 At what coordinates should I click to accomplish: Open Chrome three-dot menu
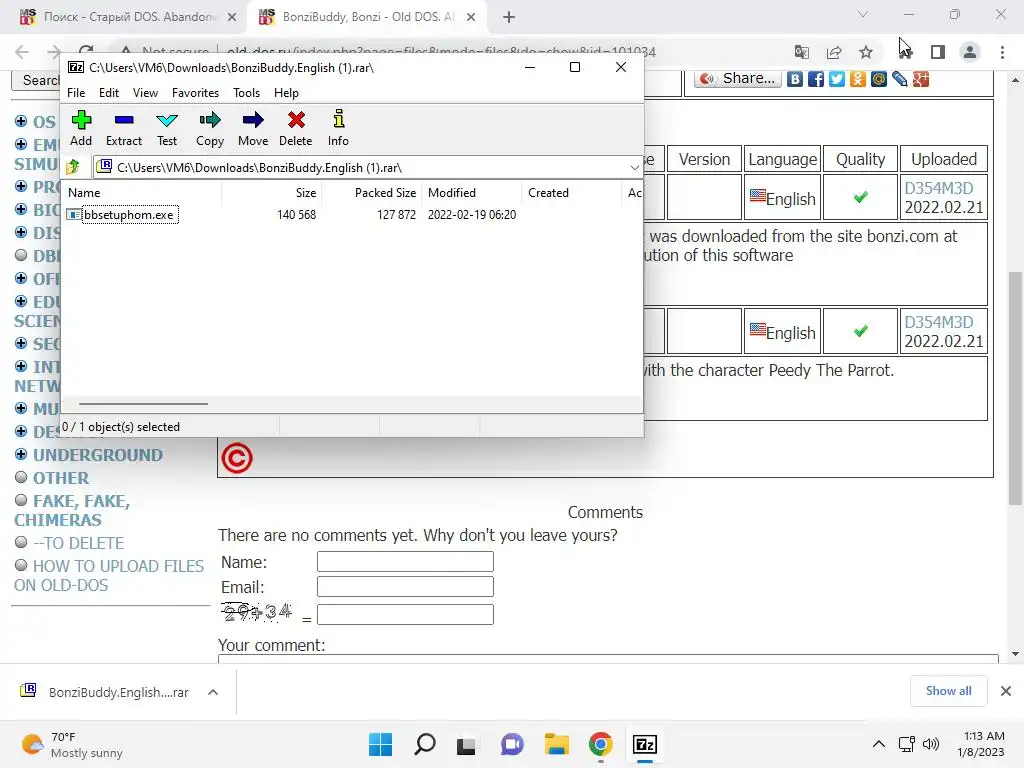pyautogui.click(x=1002, y=52)
